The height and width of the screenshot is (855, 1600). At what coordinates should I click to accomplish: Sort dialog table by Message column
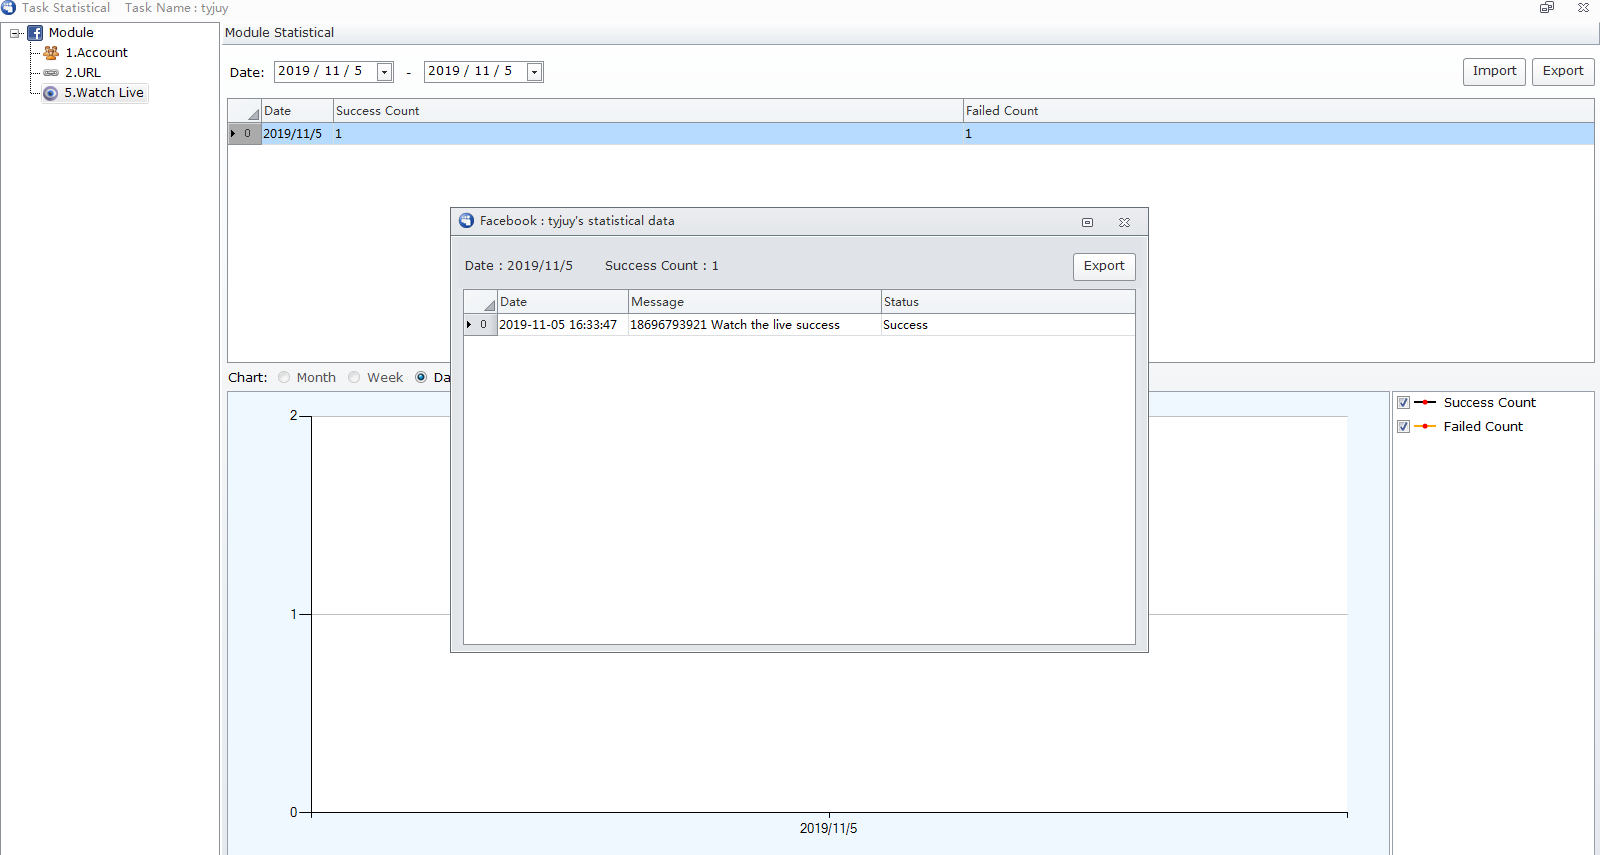pyautogui.click(x=755, y=302)
